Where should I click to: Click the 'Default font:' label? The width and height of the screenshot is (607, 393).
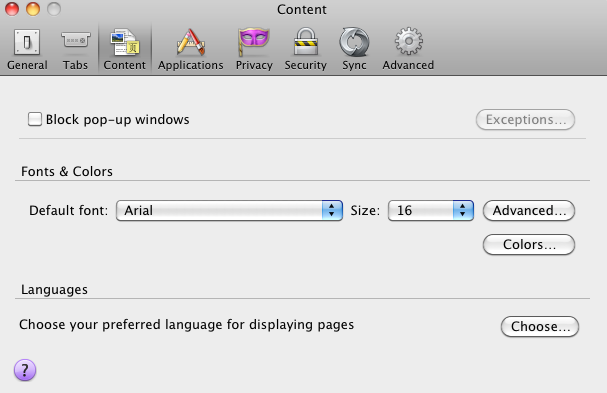(69, 211)
